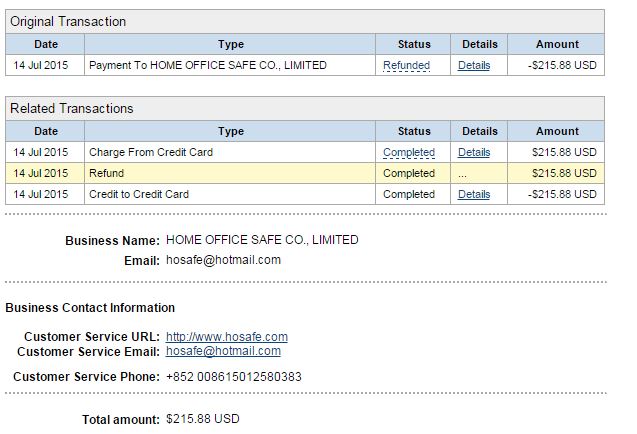This screenshot has height=434, width=637.
Task: Click the Original Transaction amount -$215.88 USD
Action: pyautogui.click(x=563, y=66)
